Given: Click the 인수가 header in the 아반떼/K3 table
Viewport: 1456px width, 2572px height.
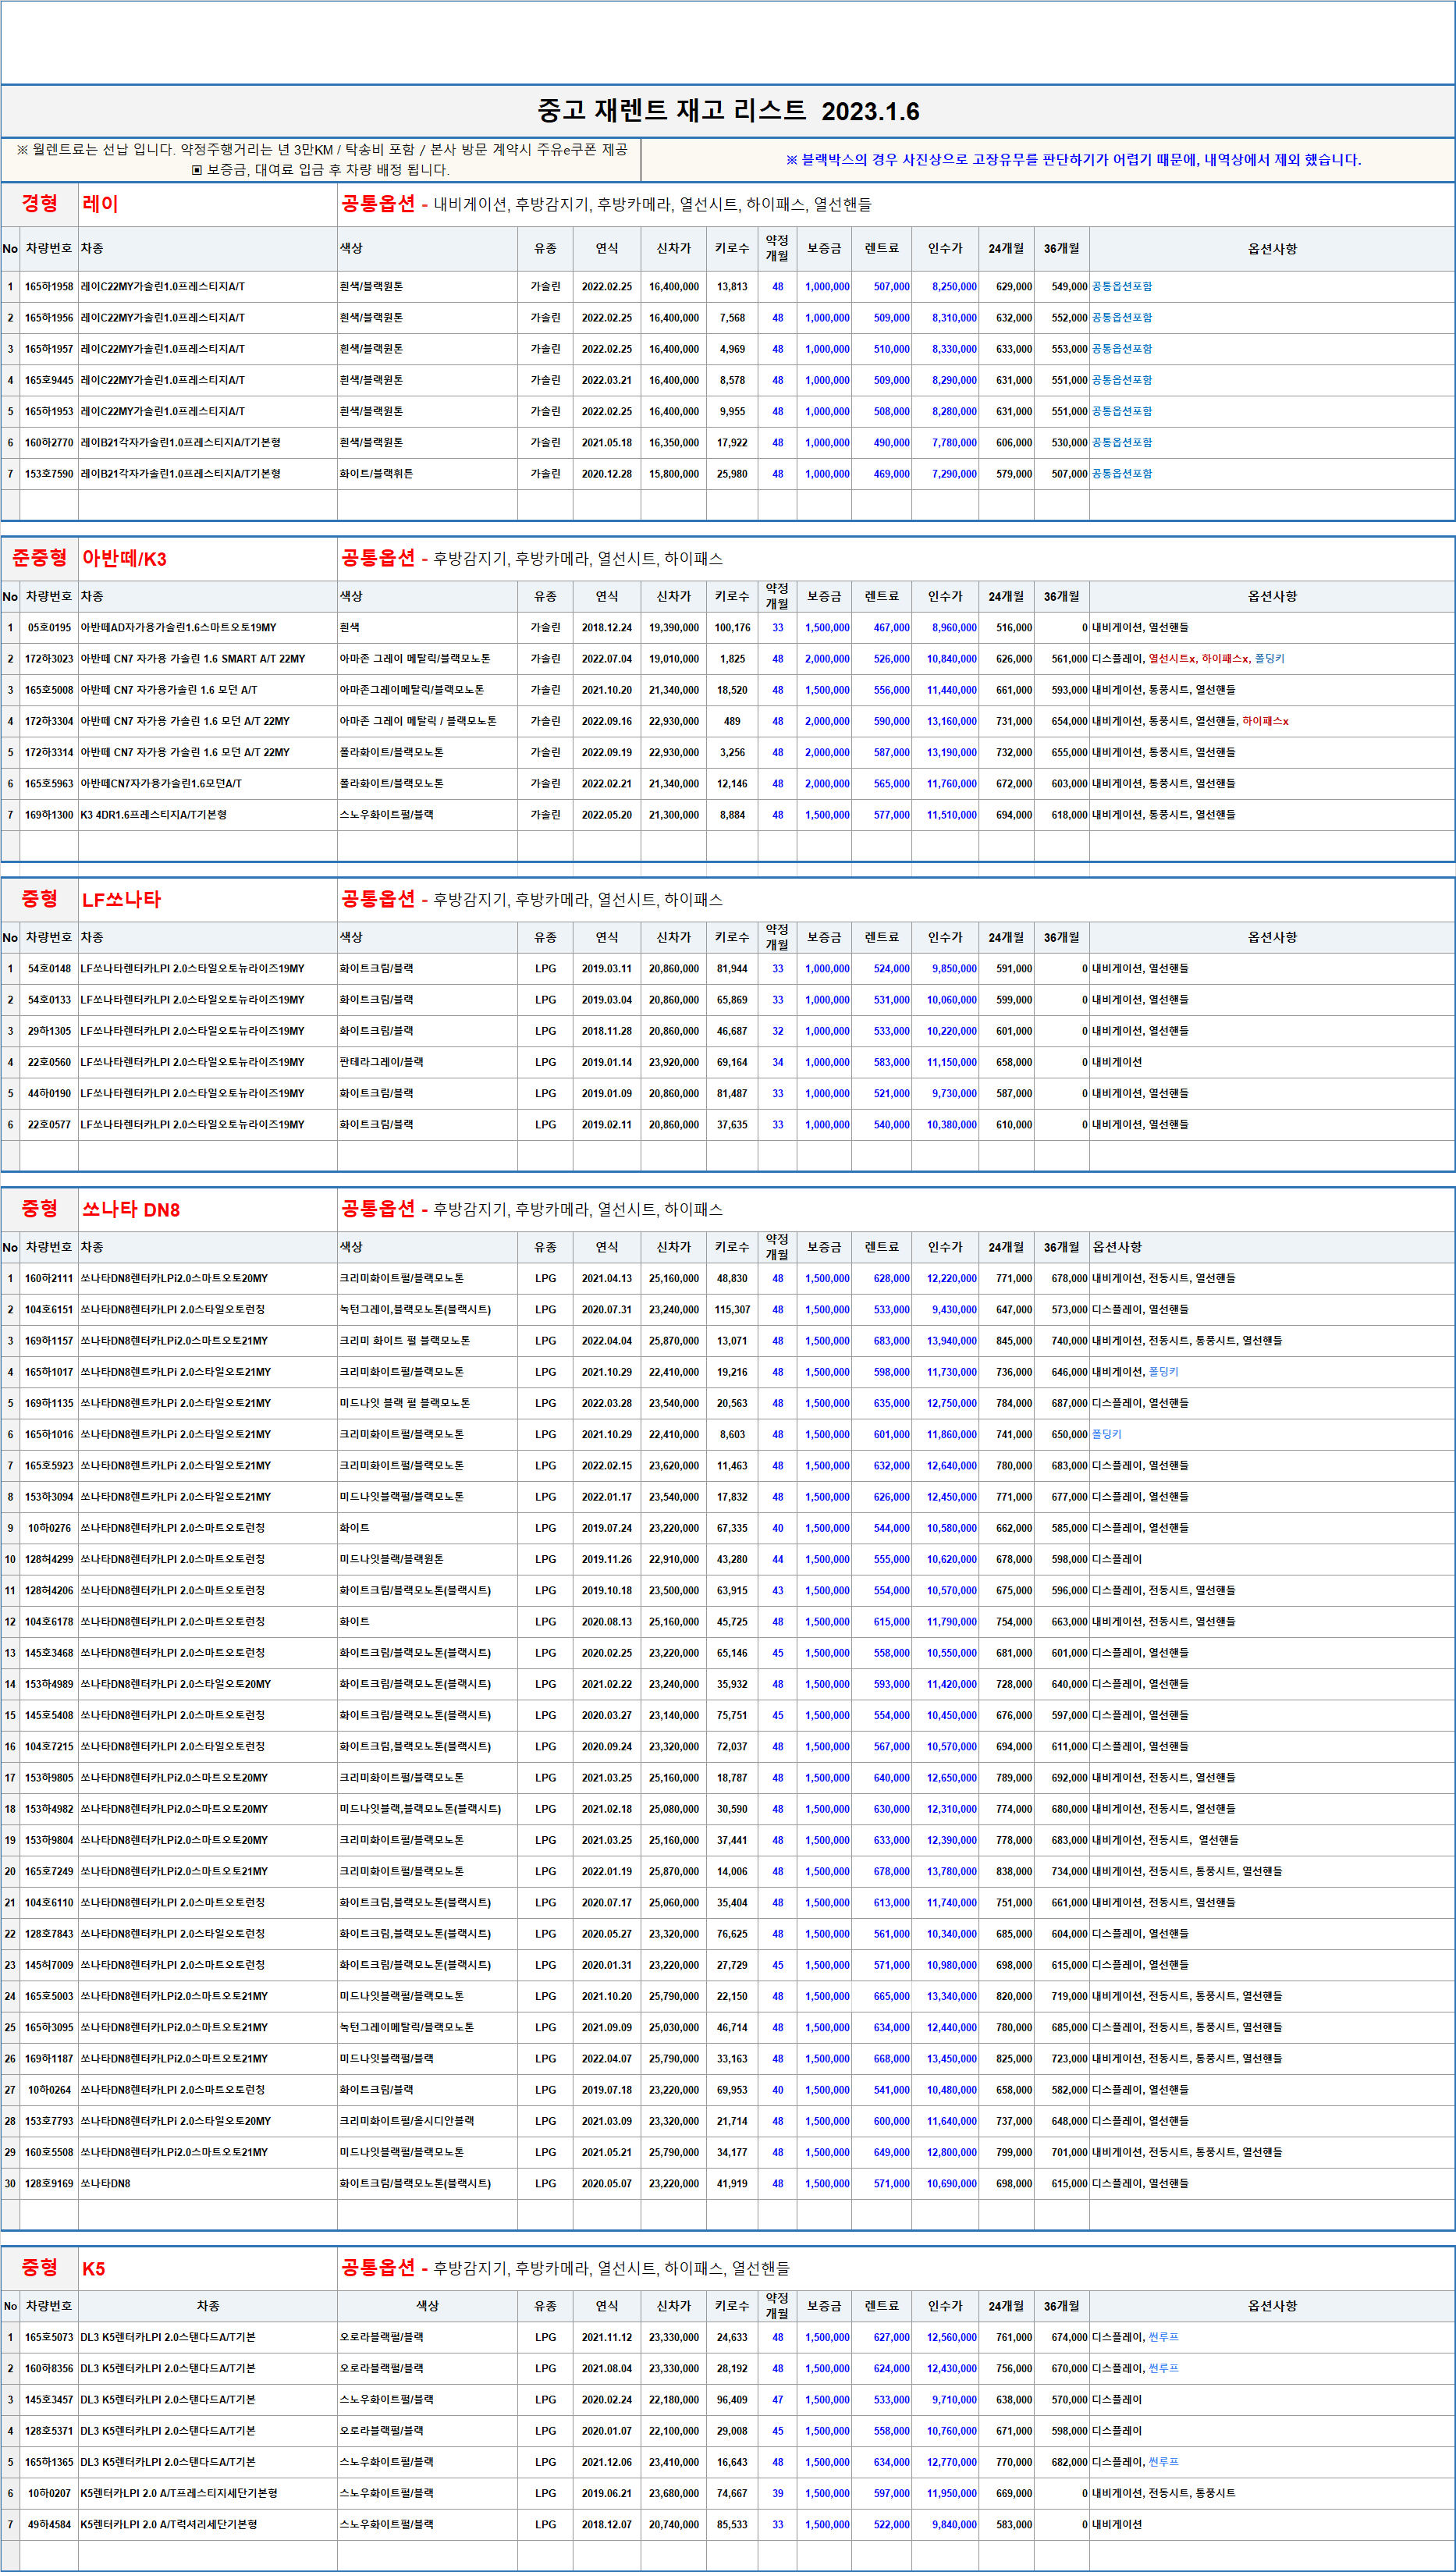Looking at the screenshot, I should [945, 597].
